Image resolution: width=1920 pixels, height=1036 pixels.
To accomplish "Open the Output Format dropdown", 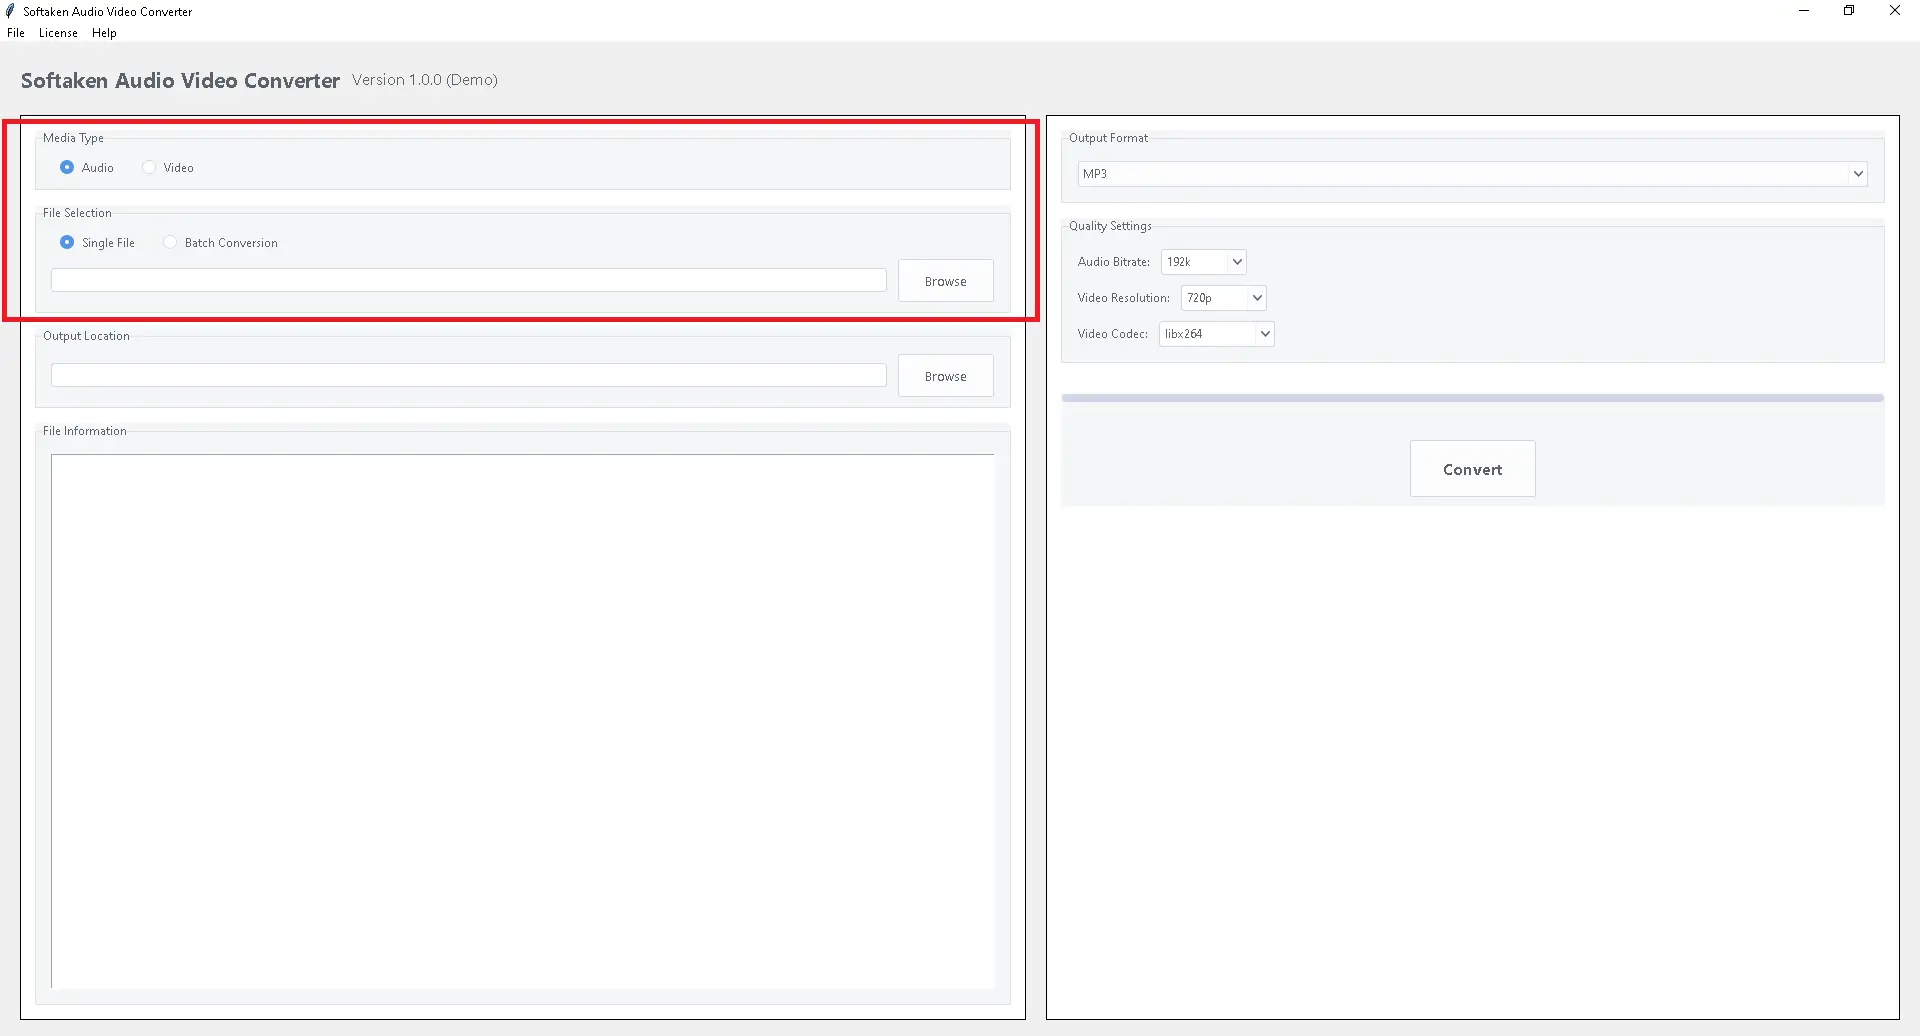I will tap(1471, 174).
